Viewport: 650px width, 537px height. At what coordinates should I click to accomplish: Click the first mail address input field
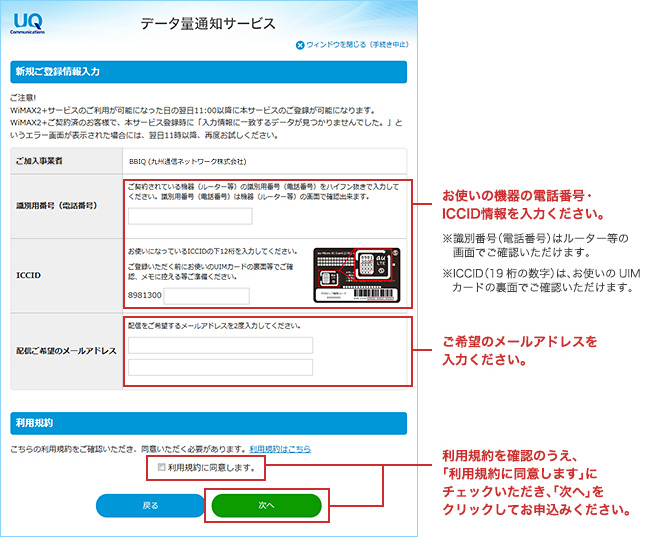pos(221,345)
